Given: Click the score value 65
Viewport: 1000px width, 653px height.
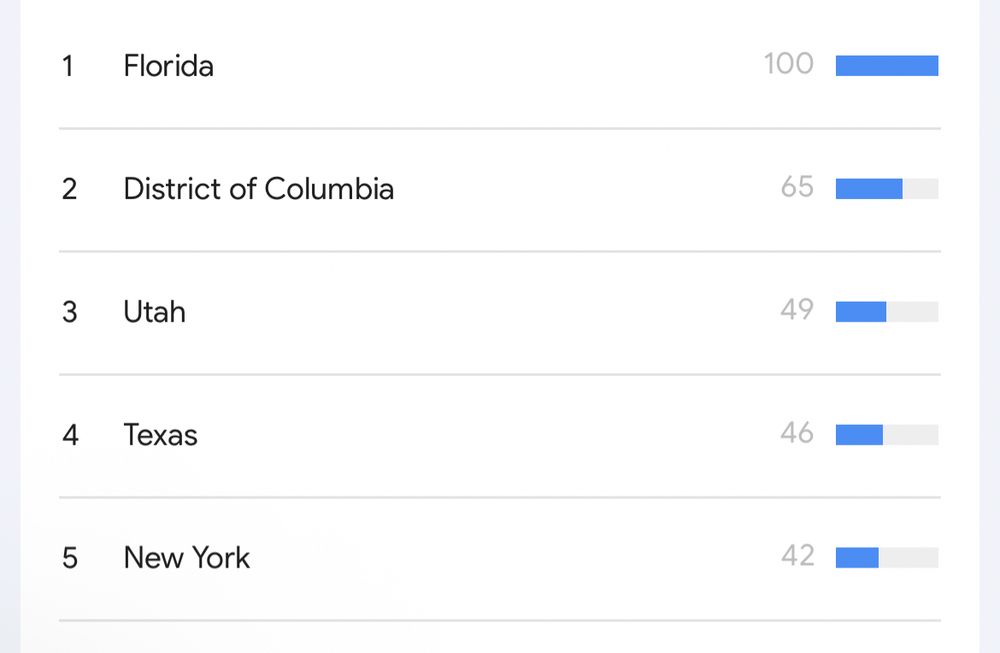Looking at the screenshot, I should [797, 187].
